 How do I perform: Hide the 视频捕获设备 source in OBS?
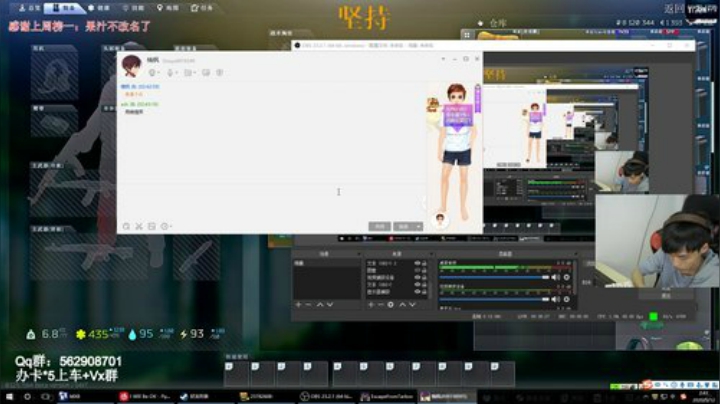click(x=417, y=277)
